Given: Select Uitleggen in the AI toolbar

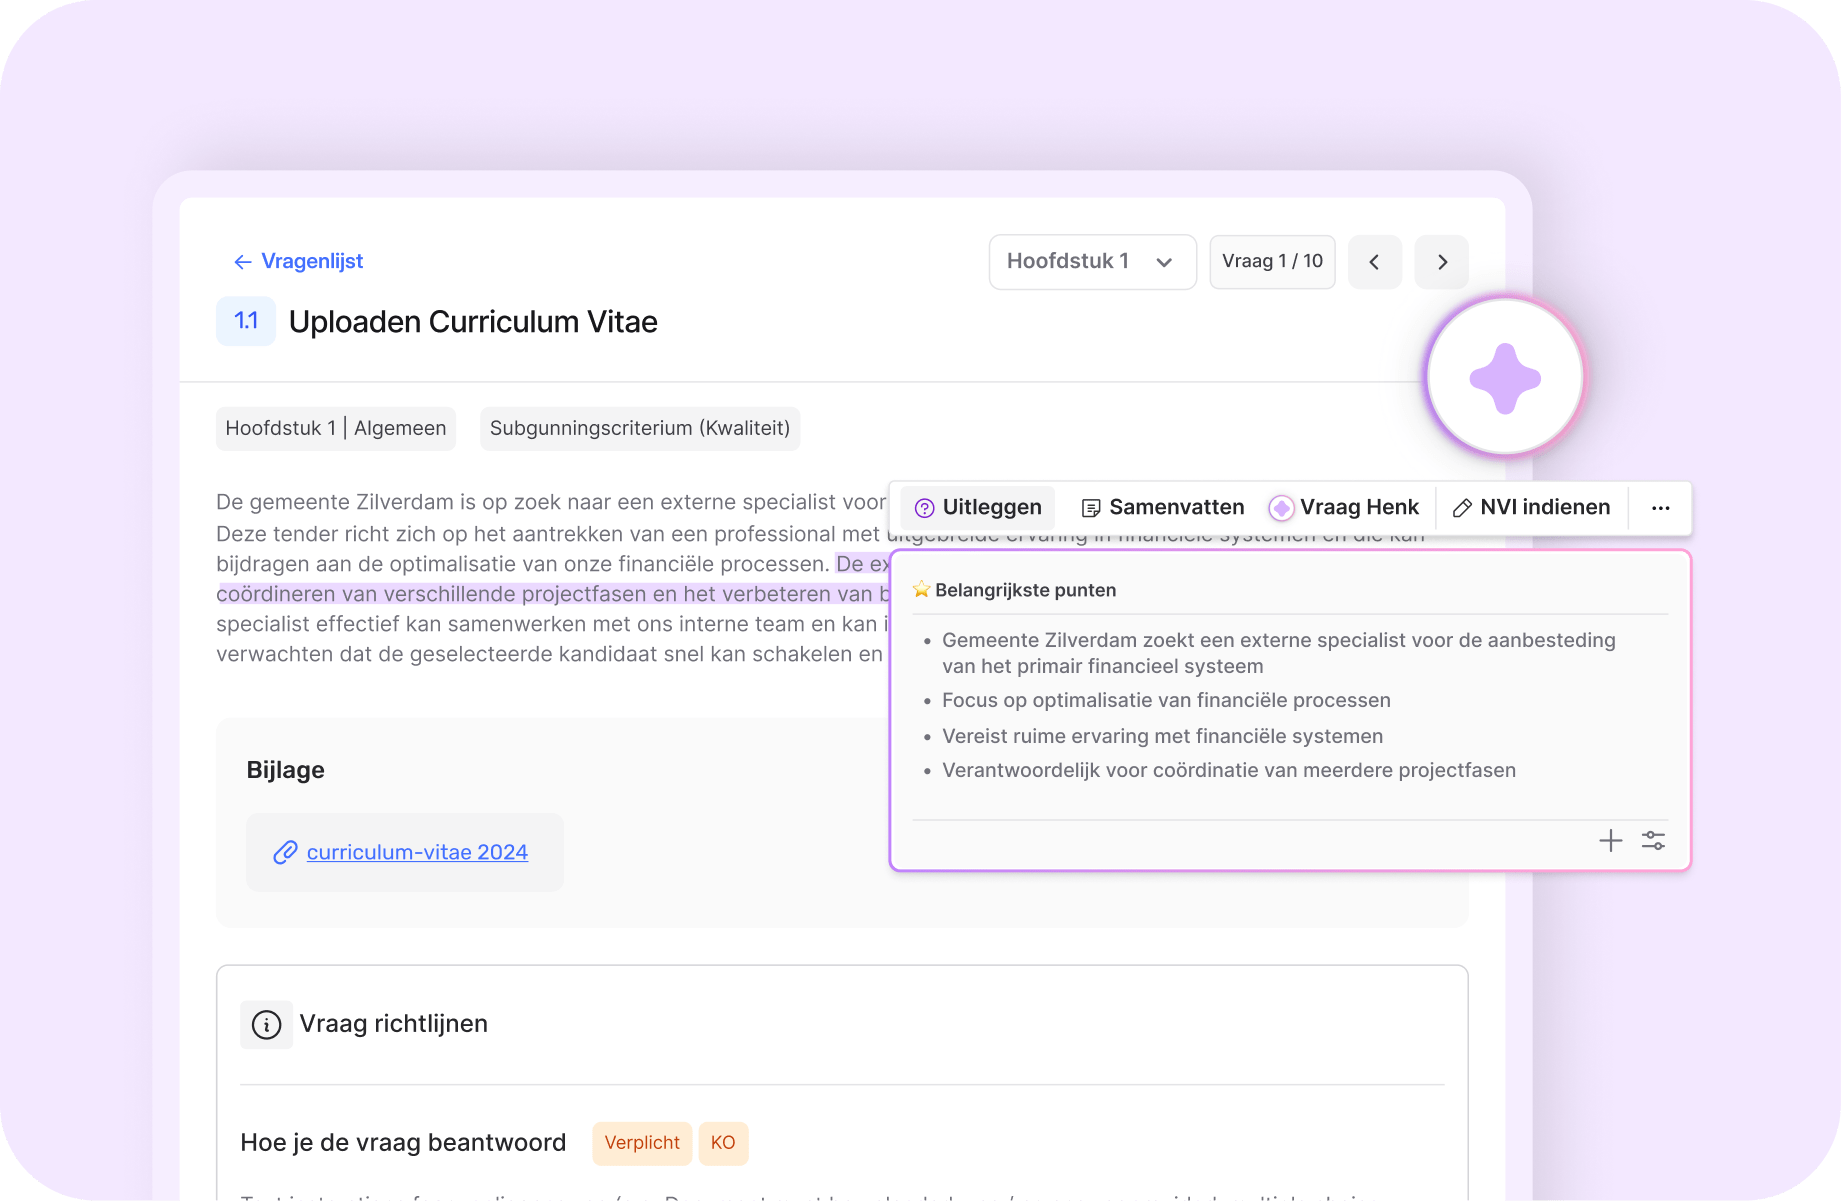Looking at the screenshot, I should coord(978,508).
